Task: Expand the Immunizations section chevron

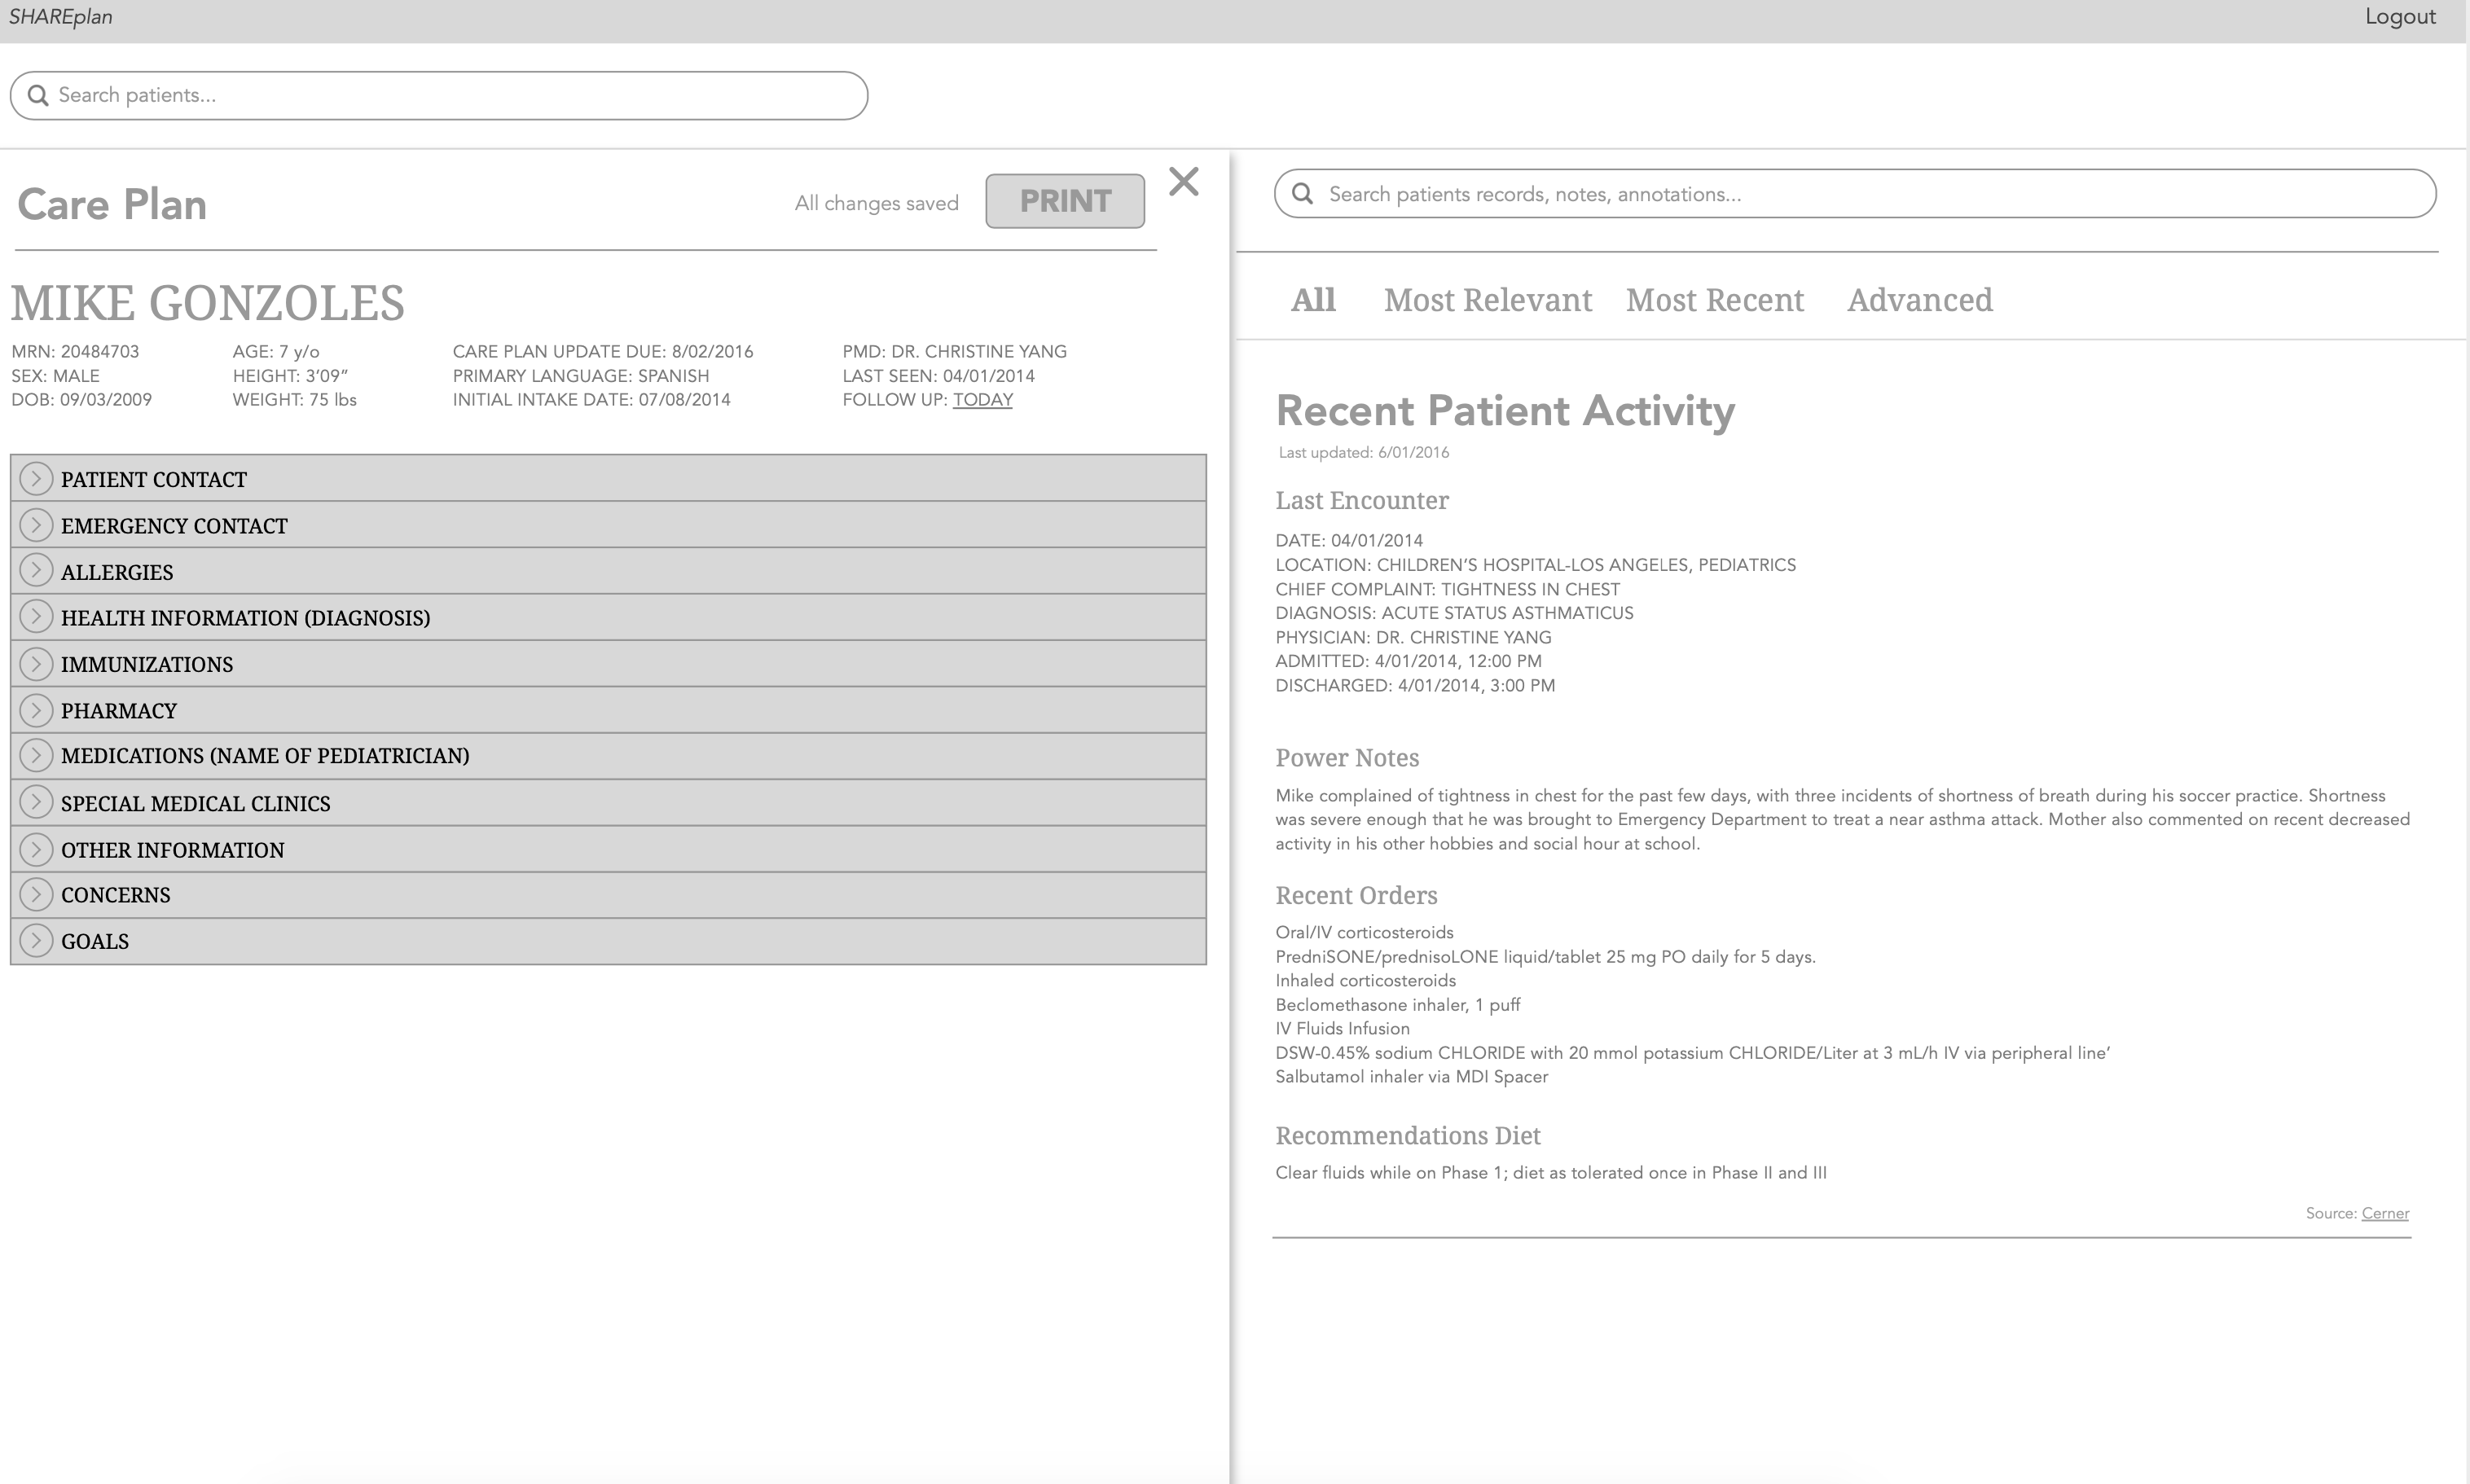Action: (36, 664)
